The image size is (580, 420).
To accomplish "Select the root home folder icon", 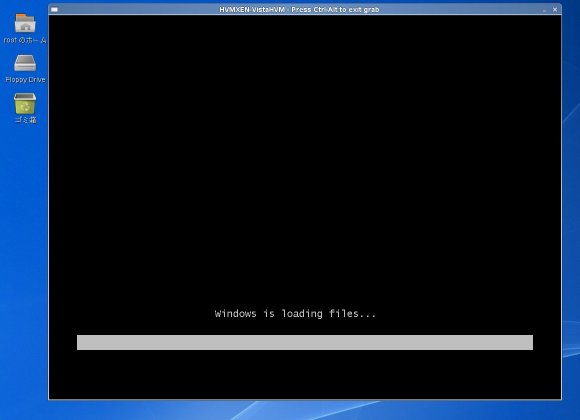I will point(25,23).
